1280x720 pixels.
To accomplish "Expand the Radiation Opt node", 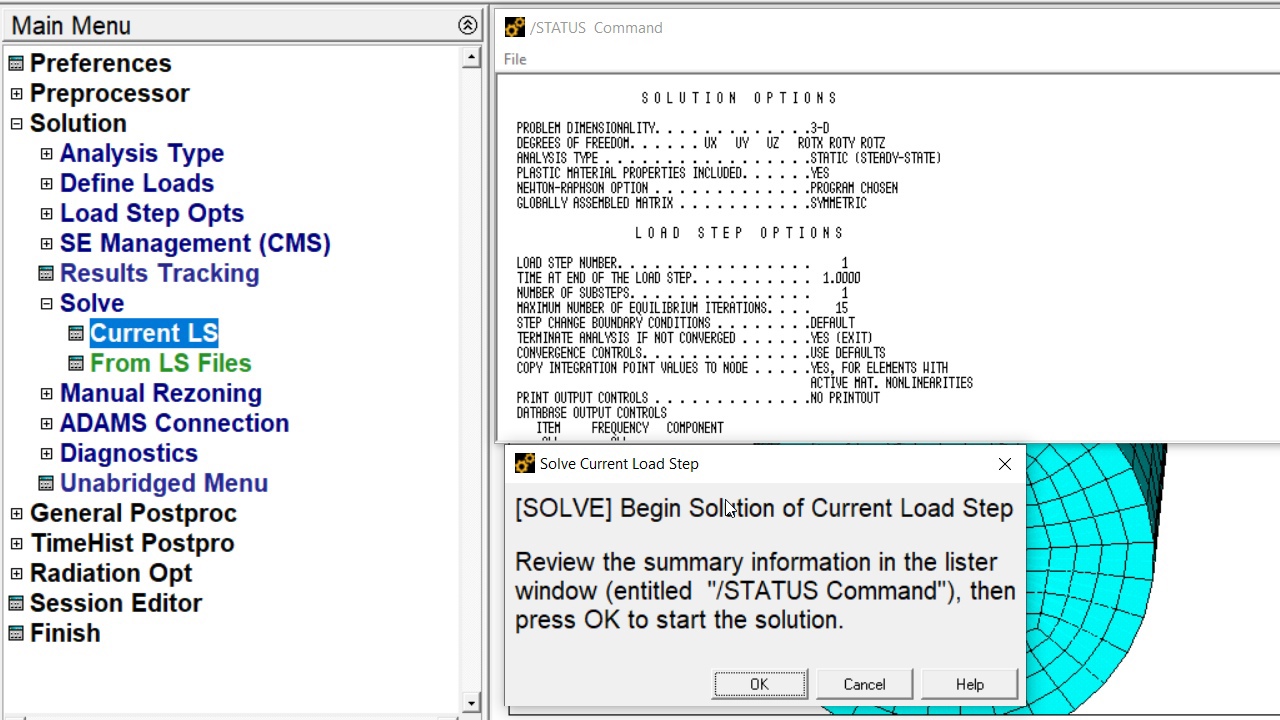I will click(16, 574).
